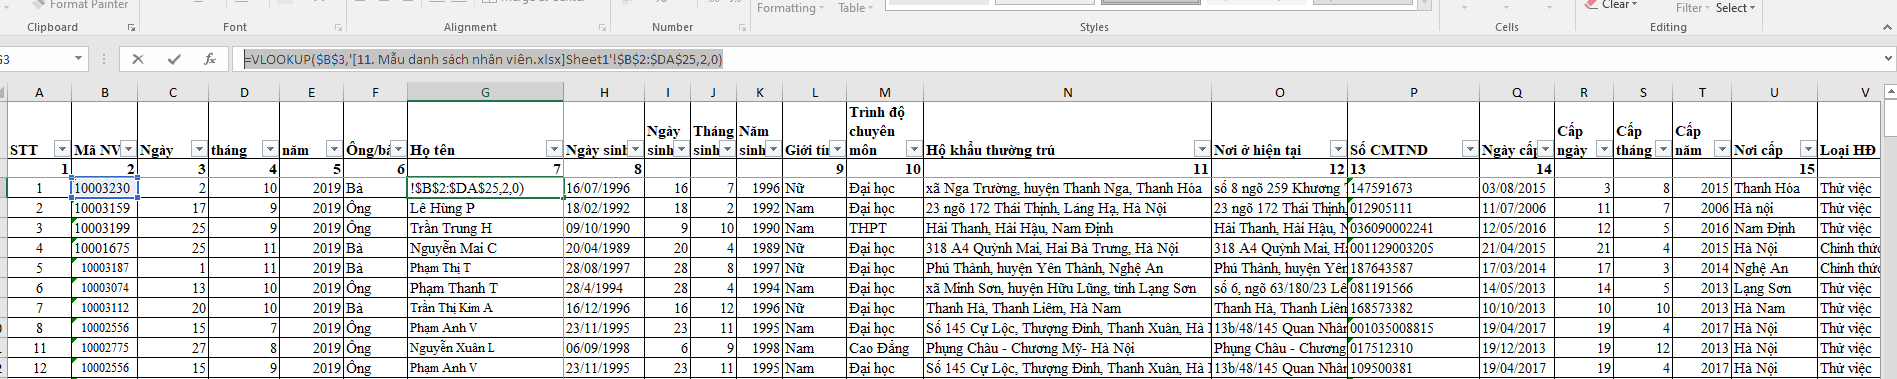Collapse the ribbon with the up chevron

point(1887,28)
